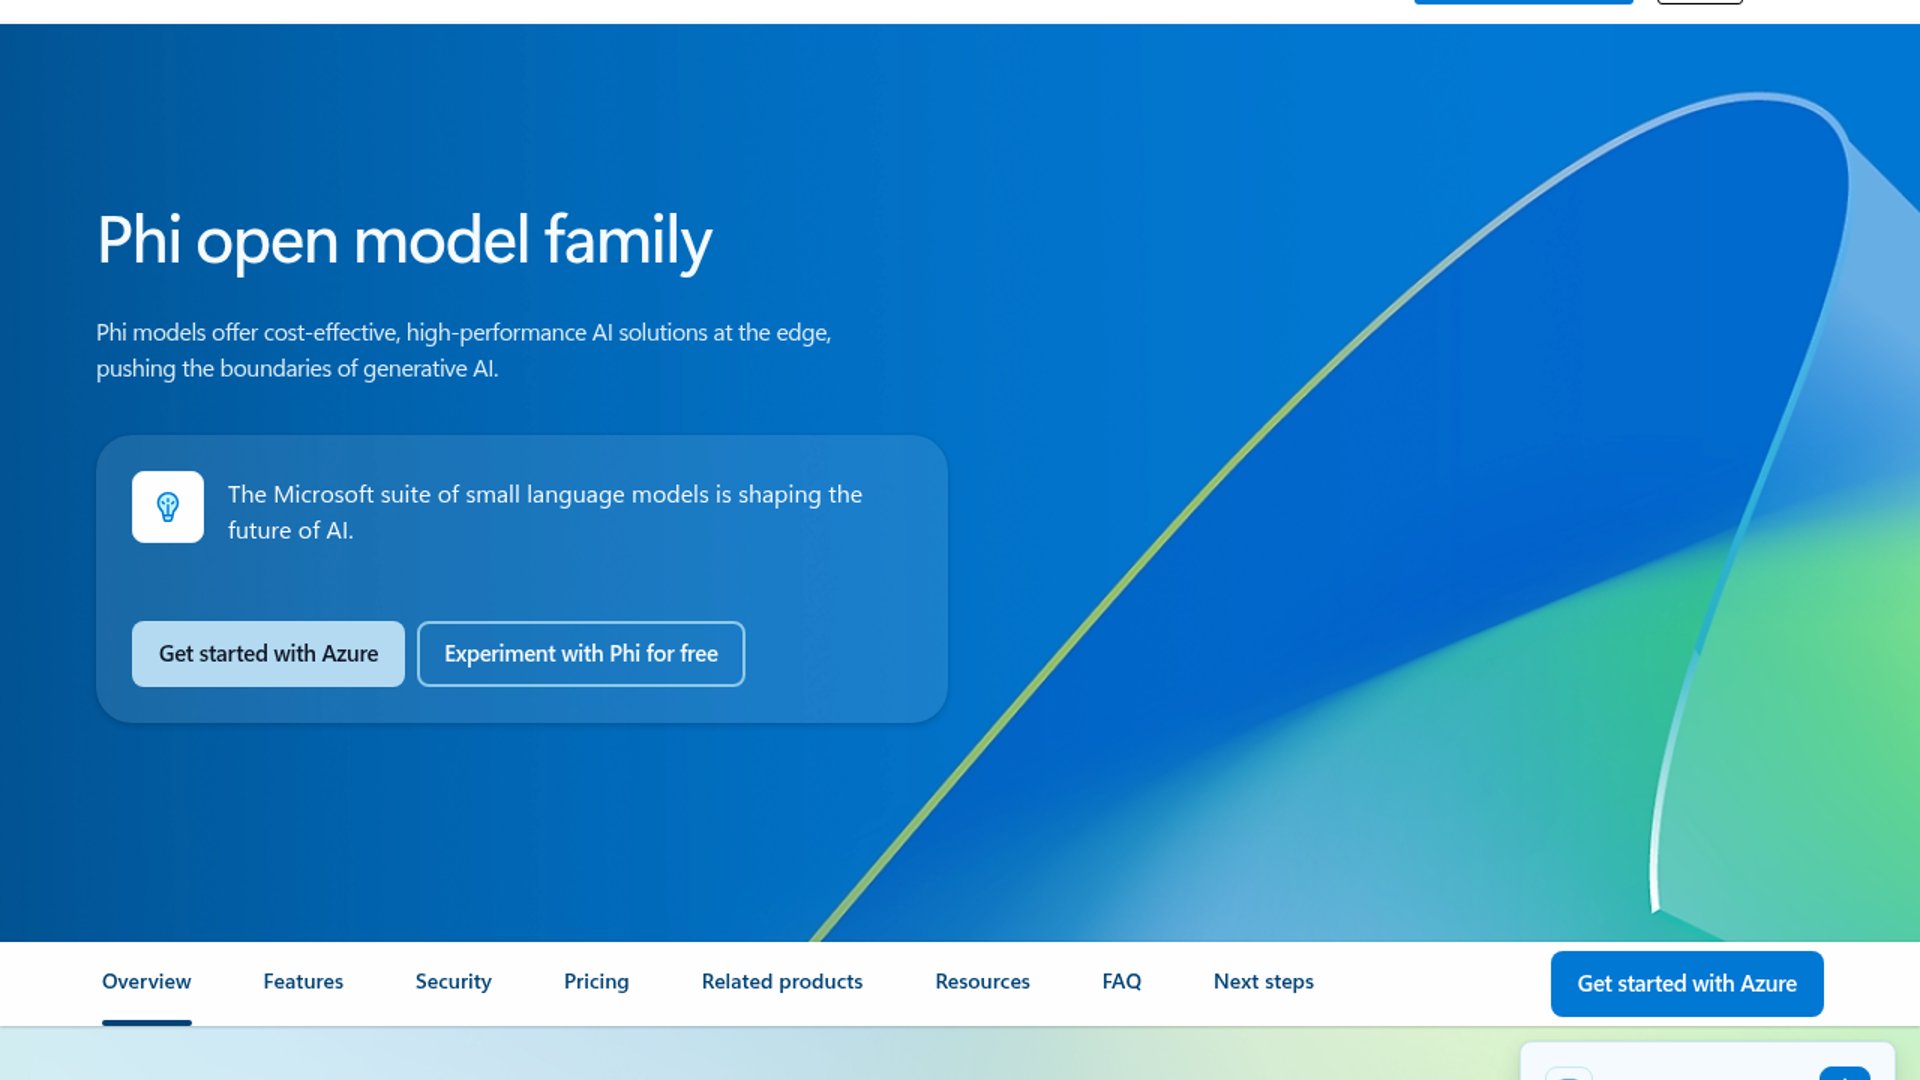Click the Phi open model family heading
This screenshot has width=1920, height=1080.
coord(404,241)
